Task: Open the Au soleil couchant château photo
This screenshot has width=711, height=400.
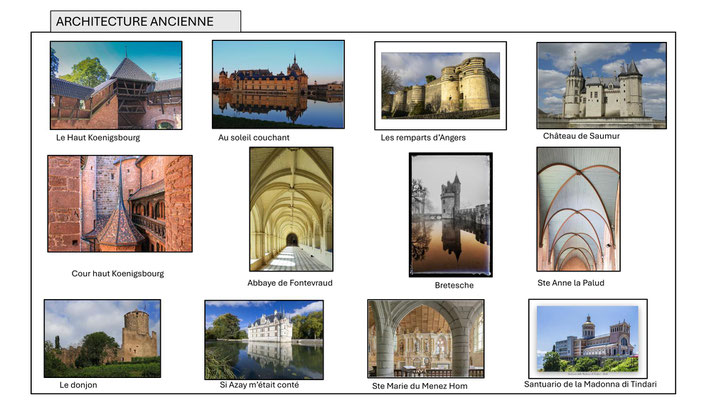Action: tap(278, 84)
